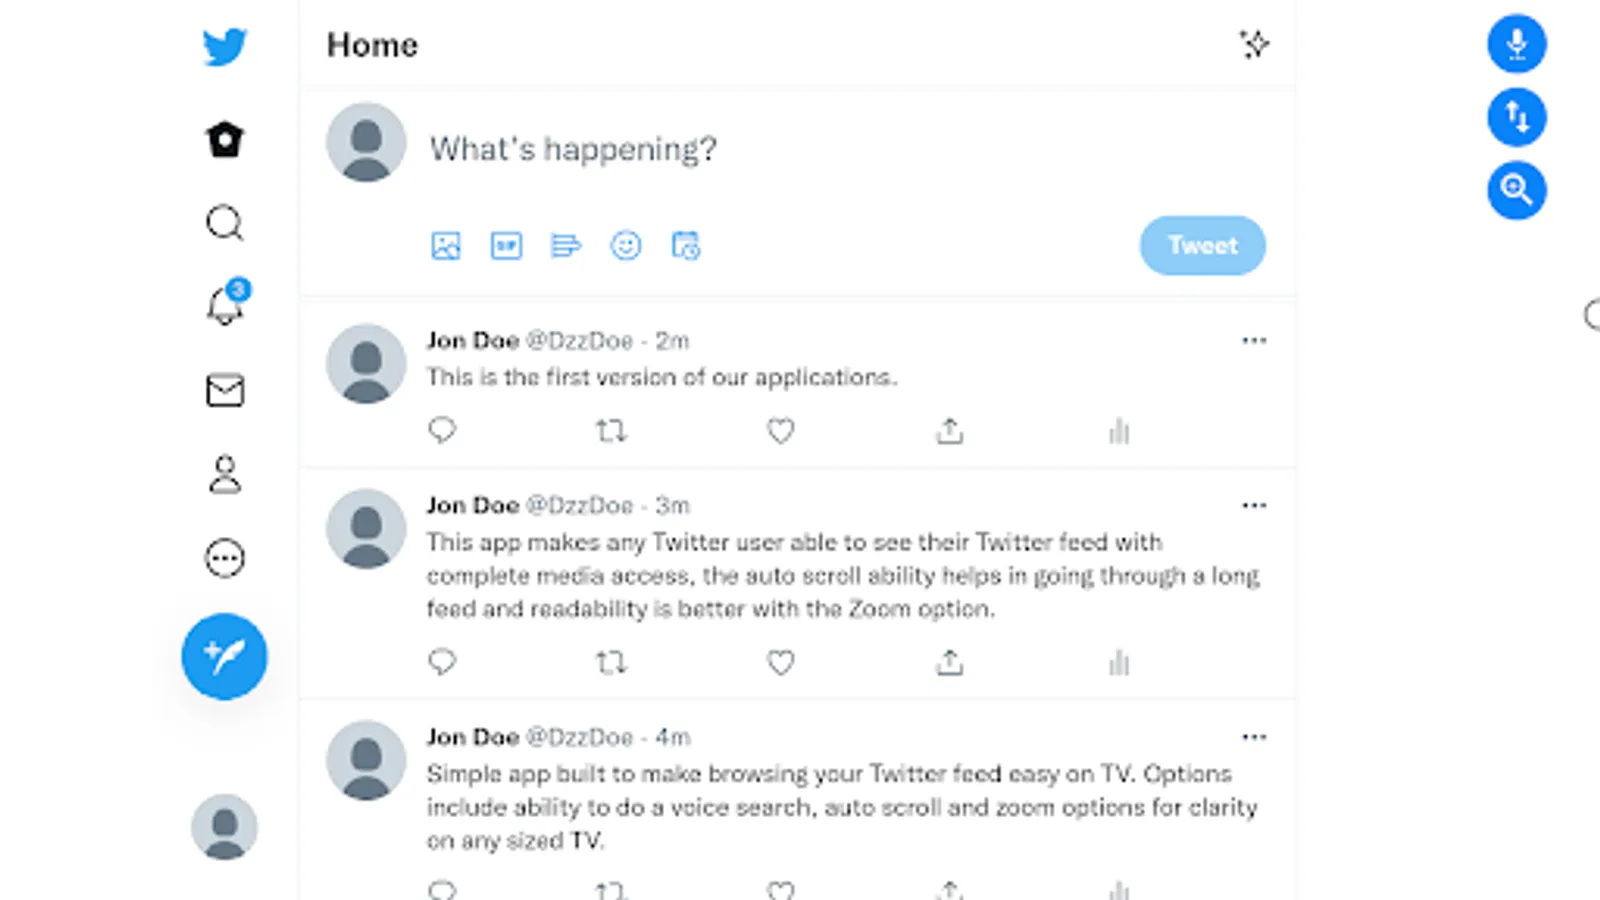The width and height of the screenshot is (1600, 900).
Task: Open the More circle menu in sidebar
Action: coord(224,558)
